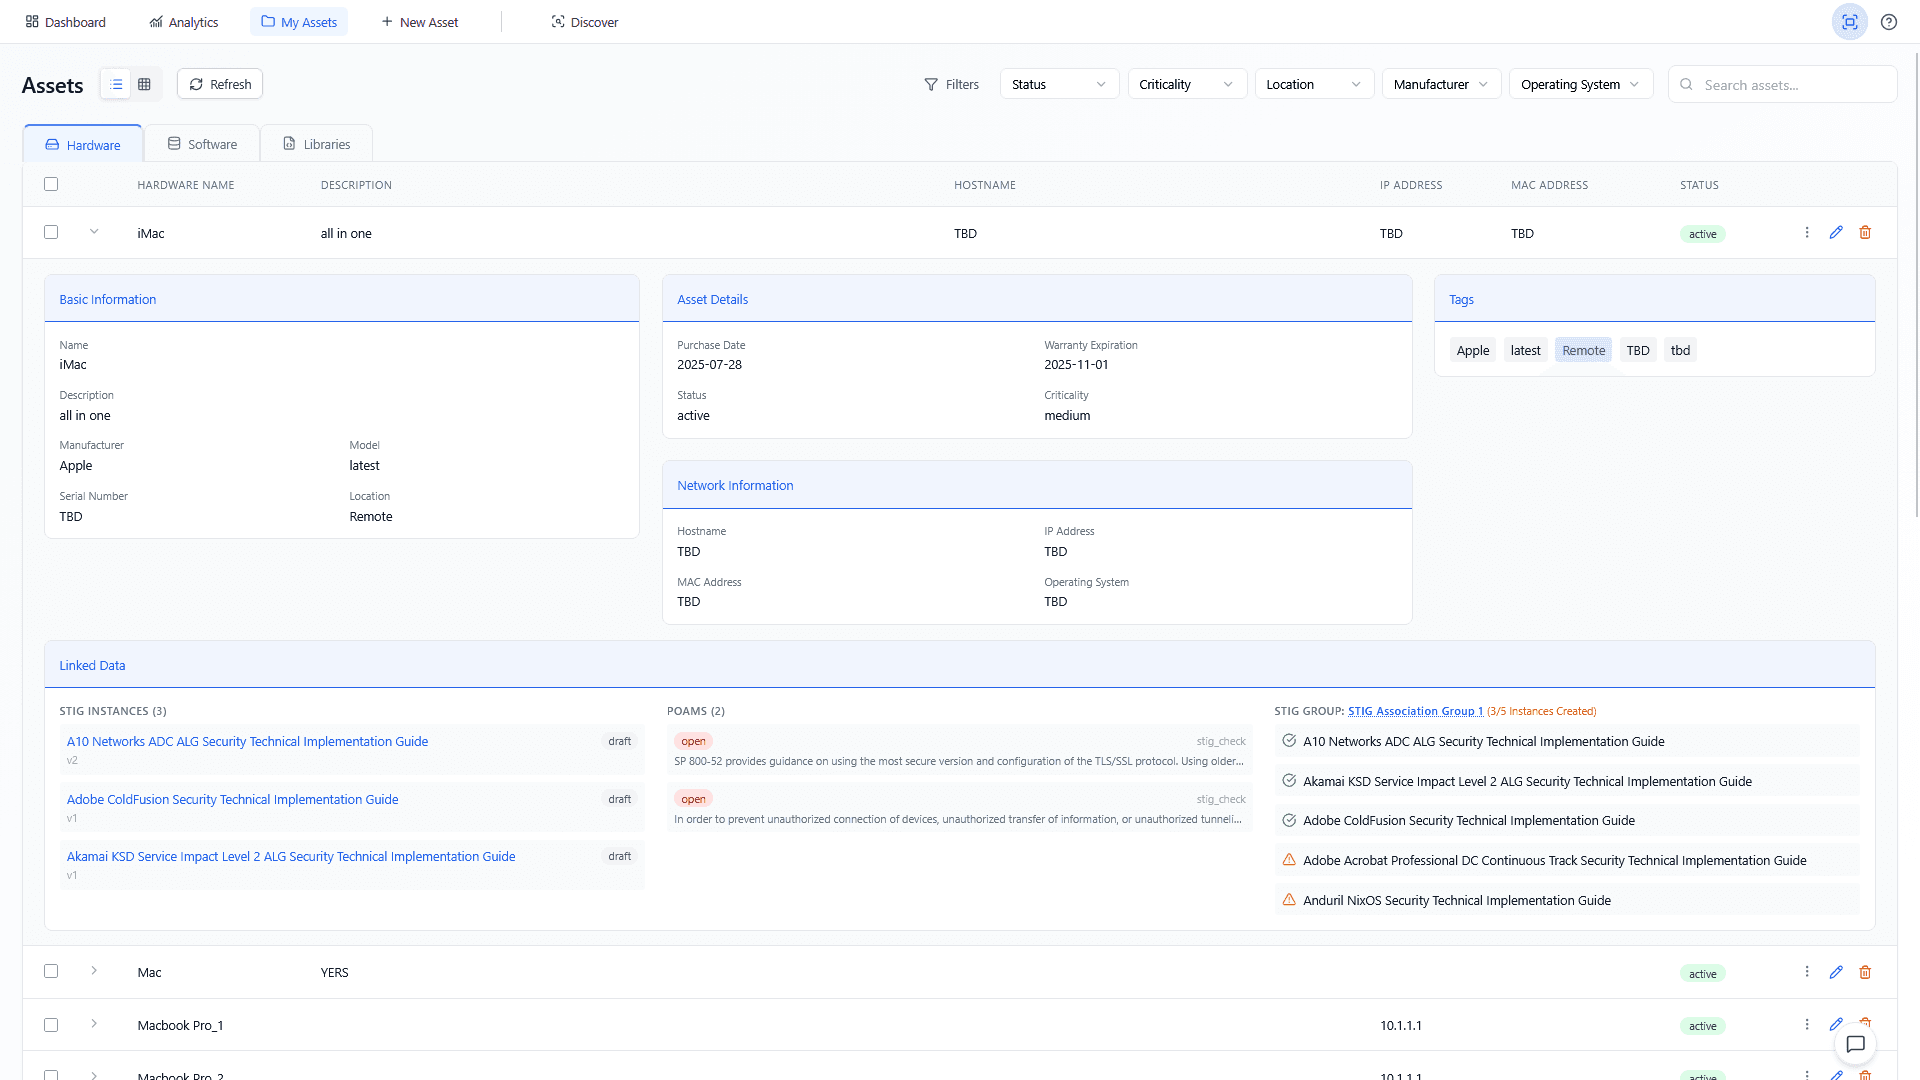The height and width of the screenshot is (1080, 1920).
Task: Delete the iMac asset via trash icon
Action: click(x=1865, y=233)
